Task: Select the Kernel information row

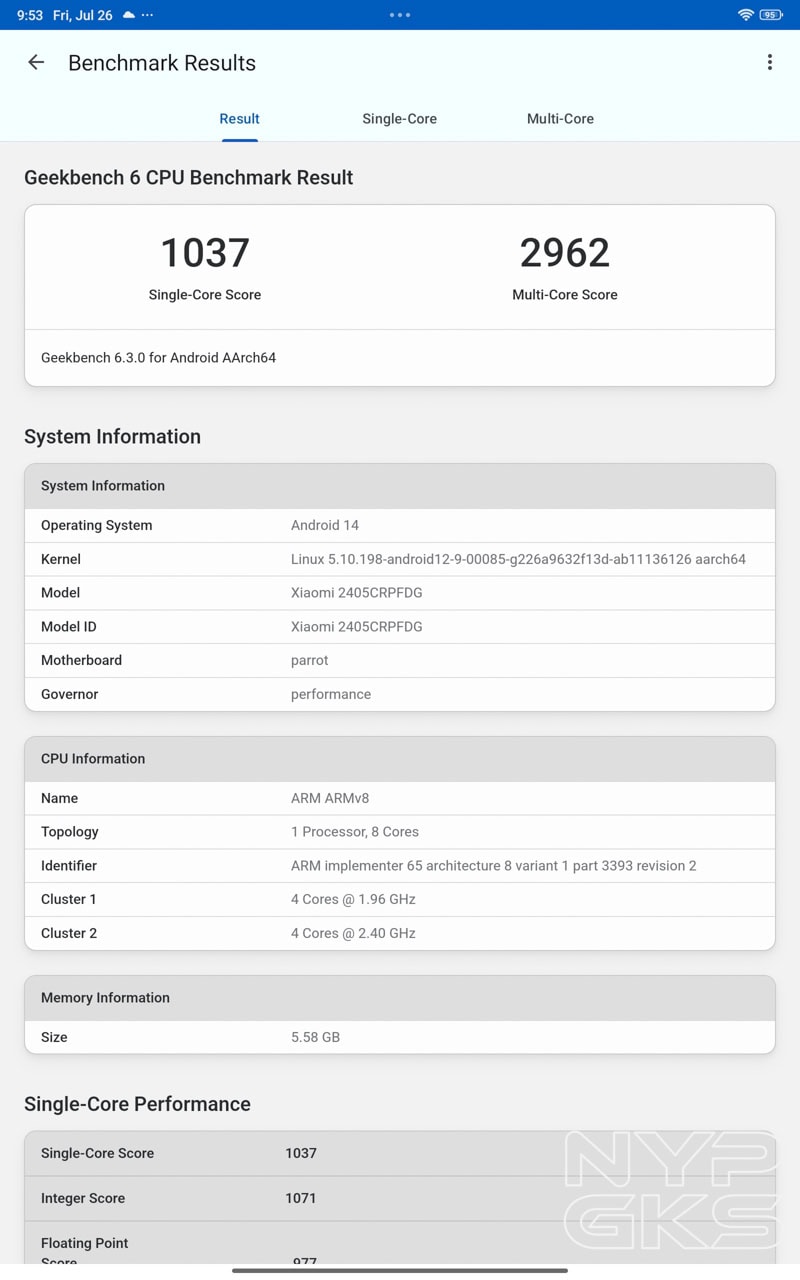Action: (399, 559)
